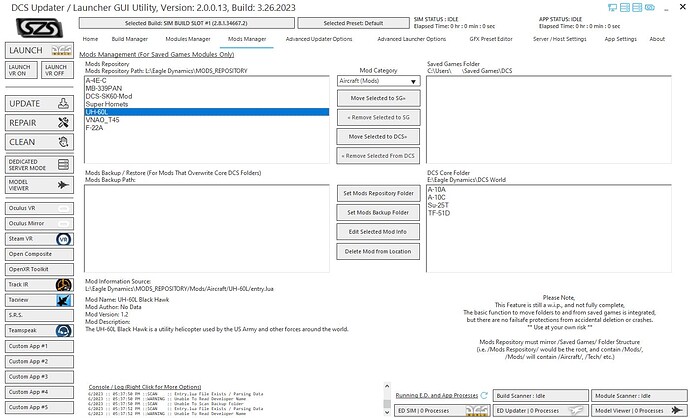Launch with VR OFF

(x=57, y=70)
